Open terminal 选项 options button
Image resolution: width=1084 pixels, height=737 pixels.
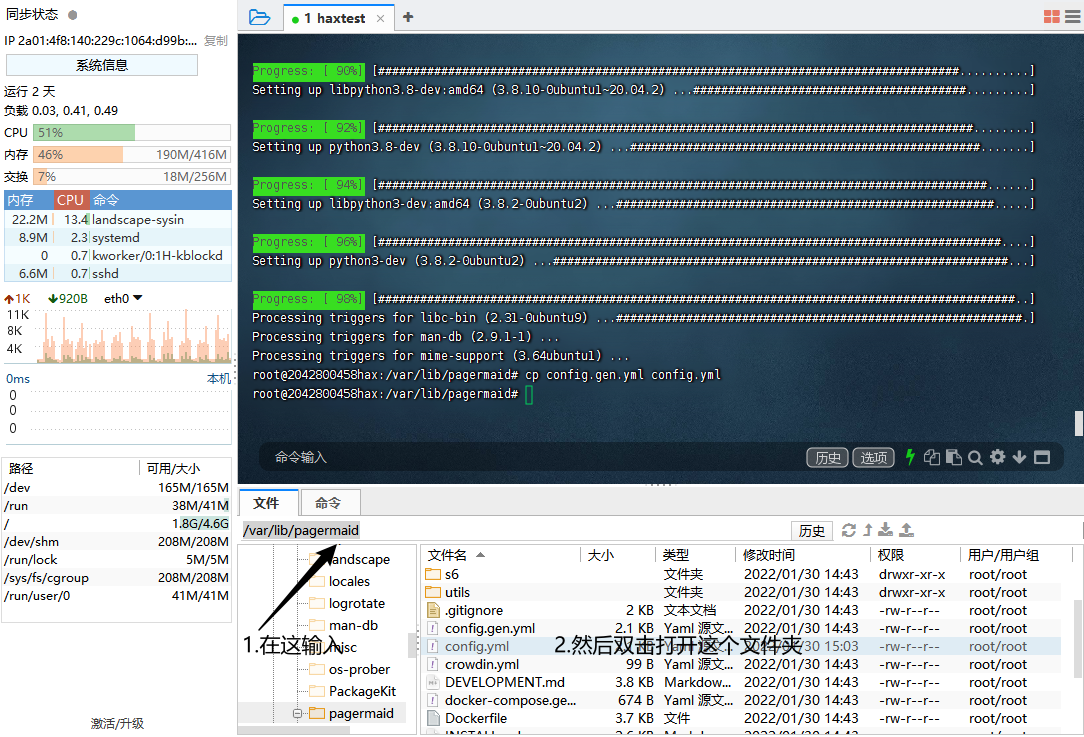[874, 458]
